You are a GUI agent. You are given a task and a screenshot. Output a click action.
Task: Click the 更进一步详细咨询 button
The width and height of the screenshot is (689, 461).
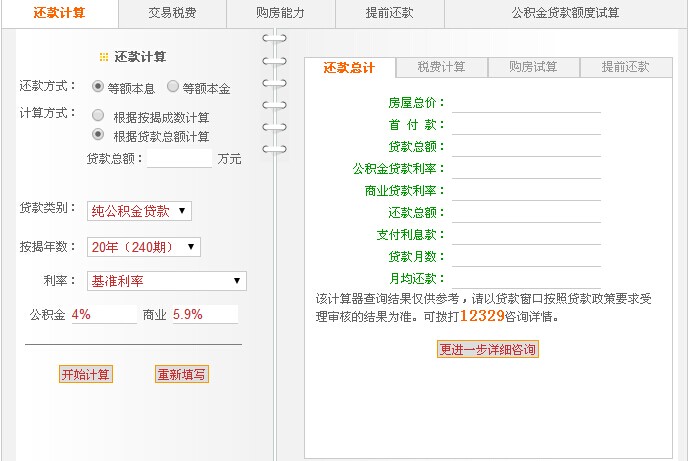click(x=488, y=349)
